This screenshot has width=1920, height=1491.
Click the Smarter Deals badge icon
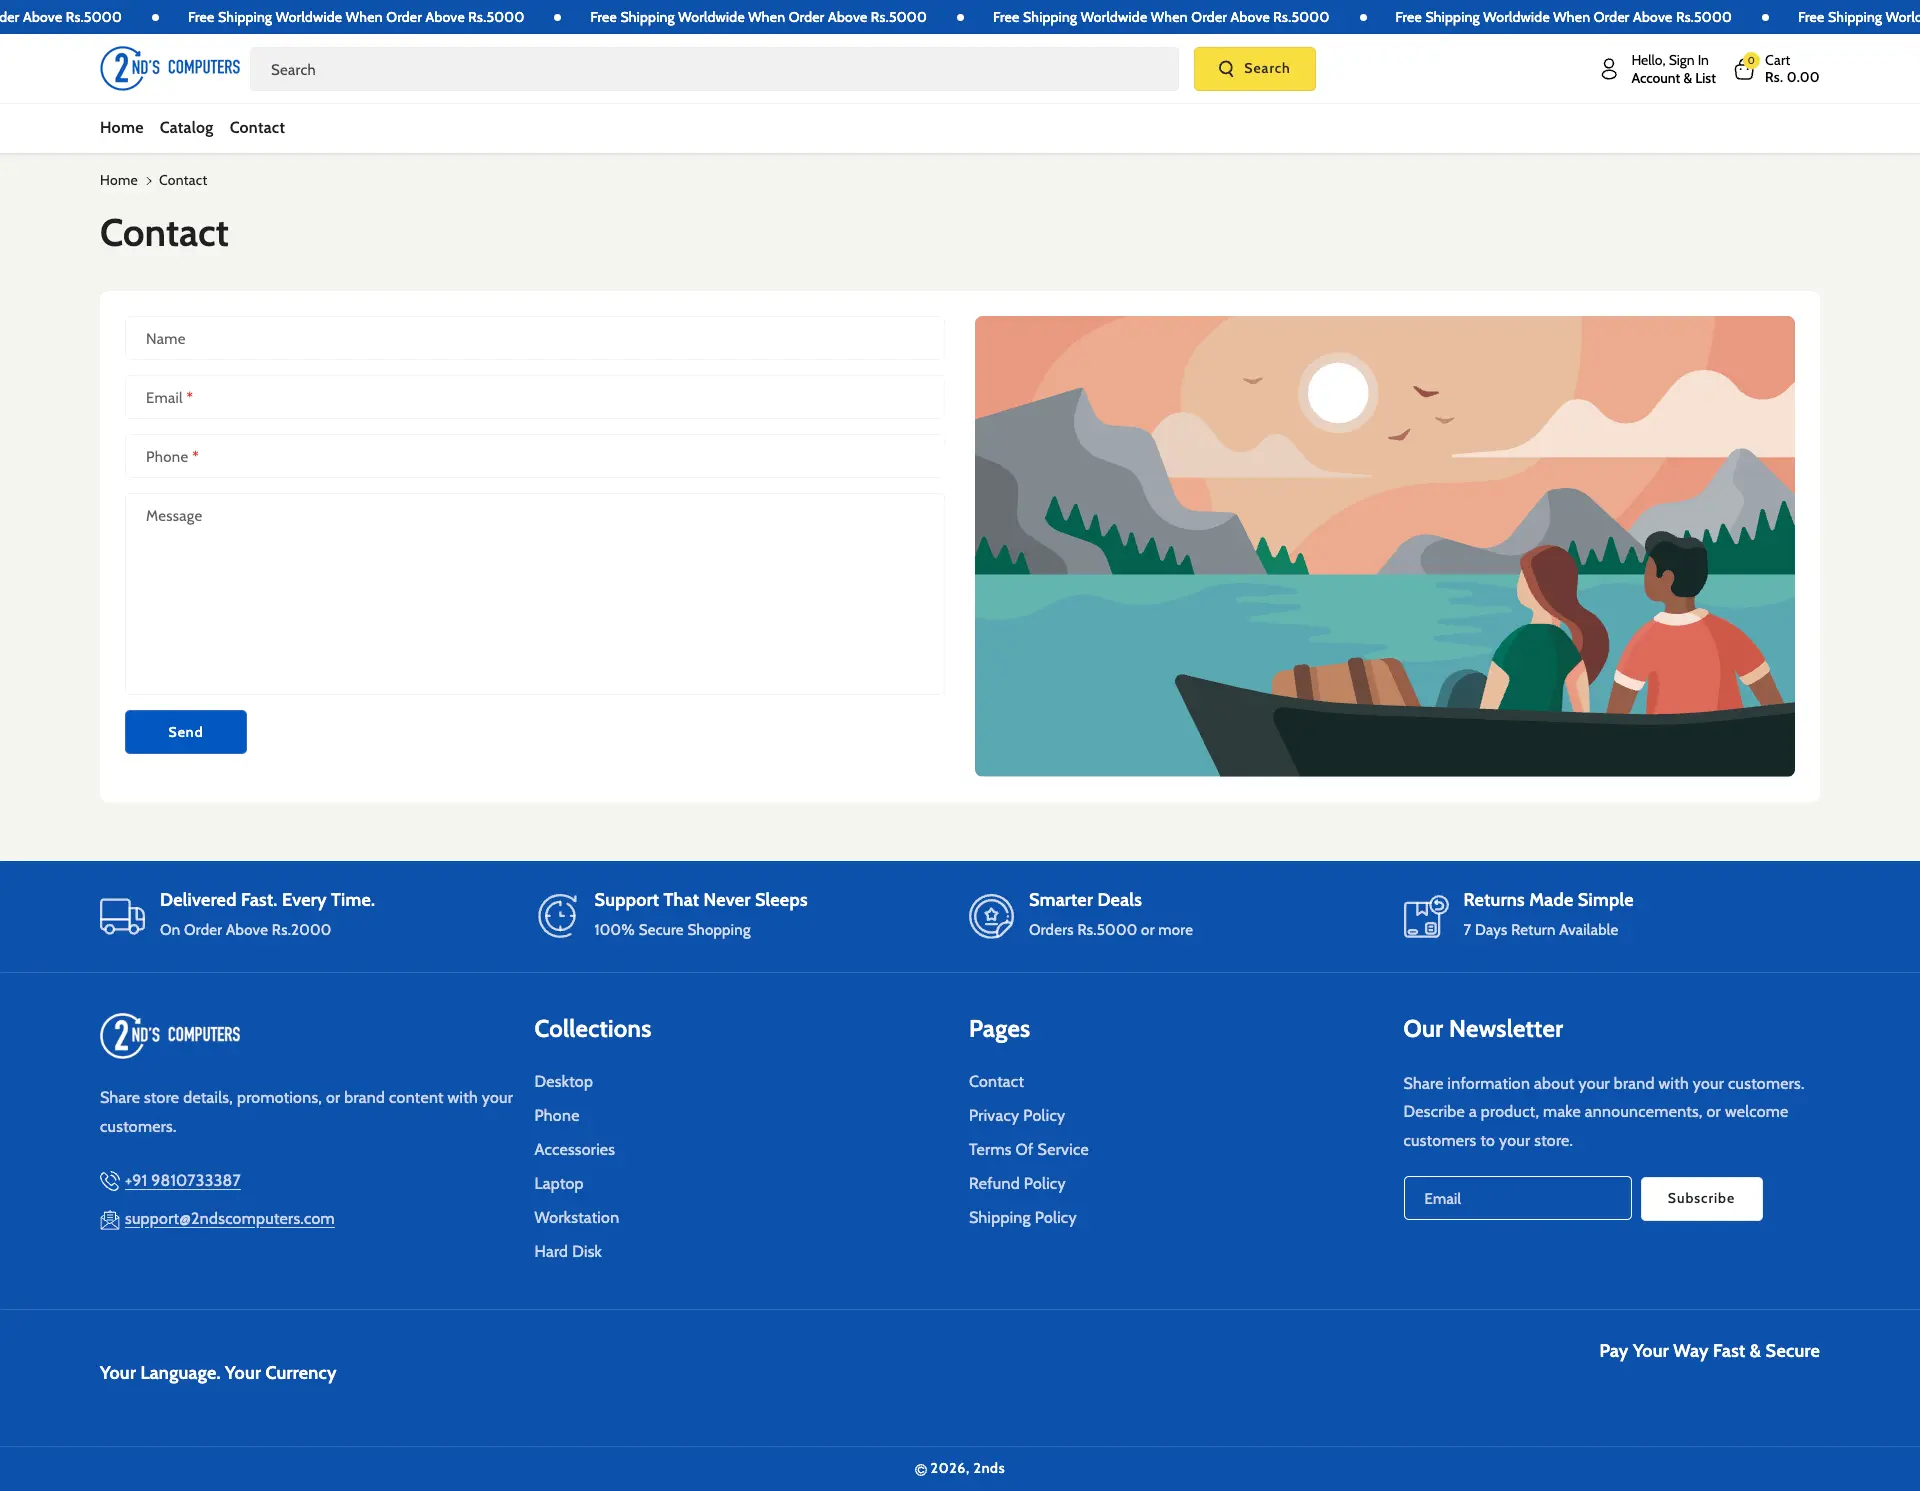tap(991, 915)
